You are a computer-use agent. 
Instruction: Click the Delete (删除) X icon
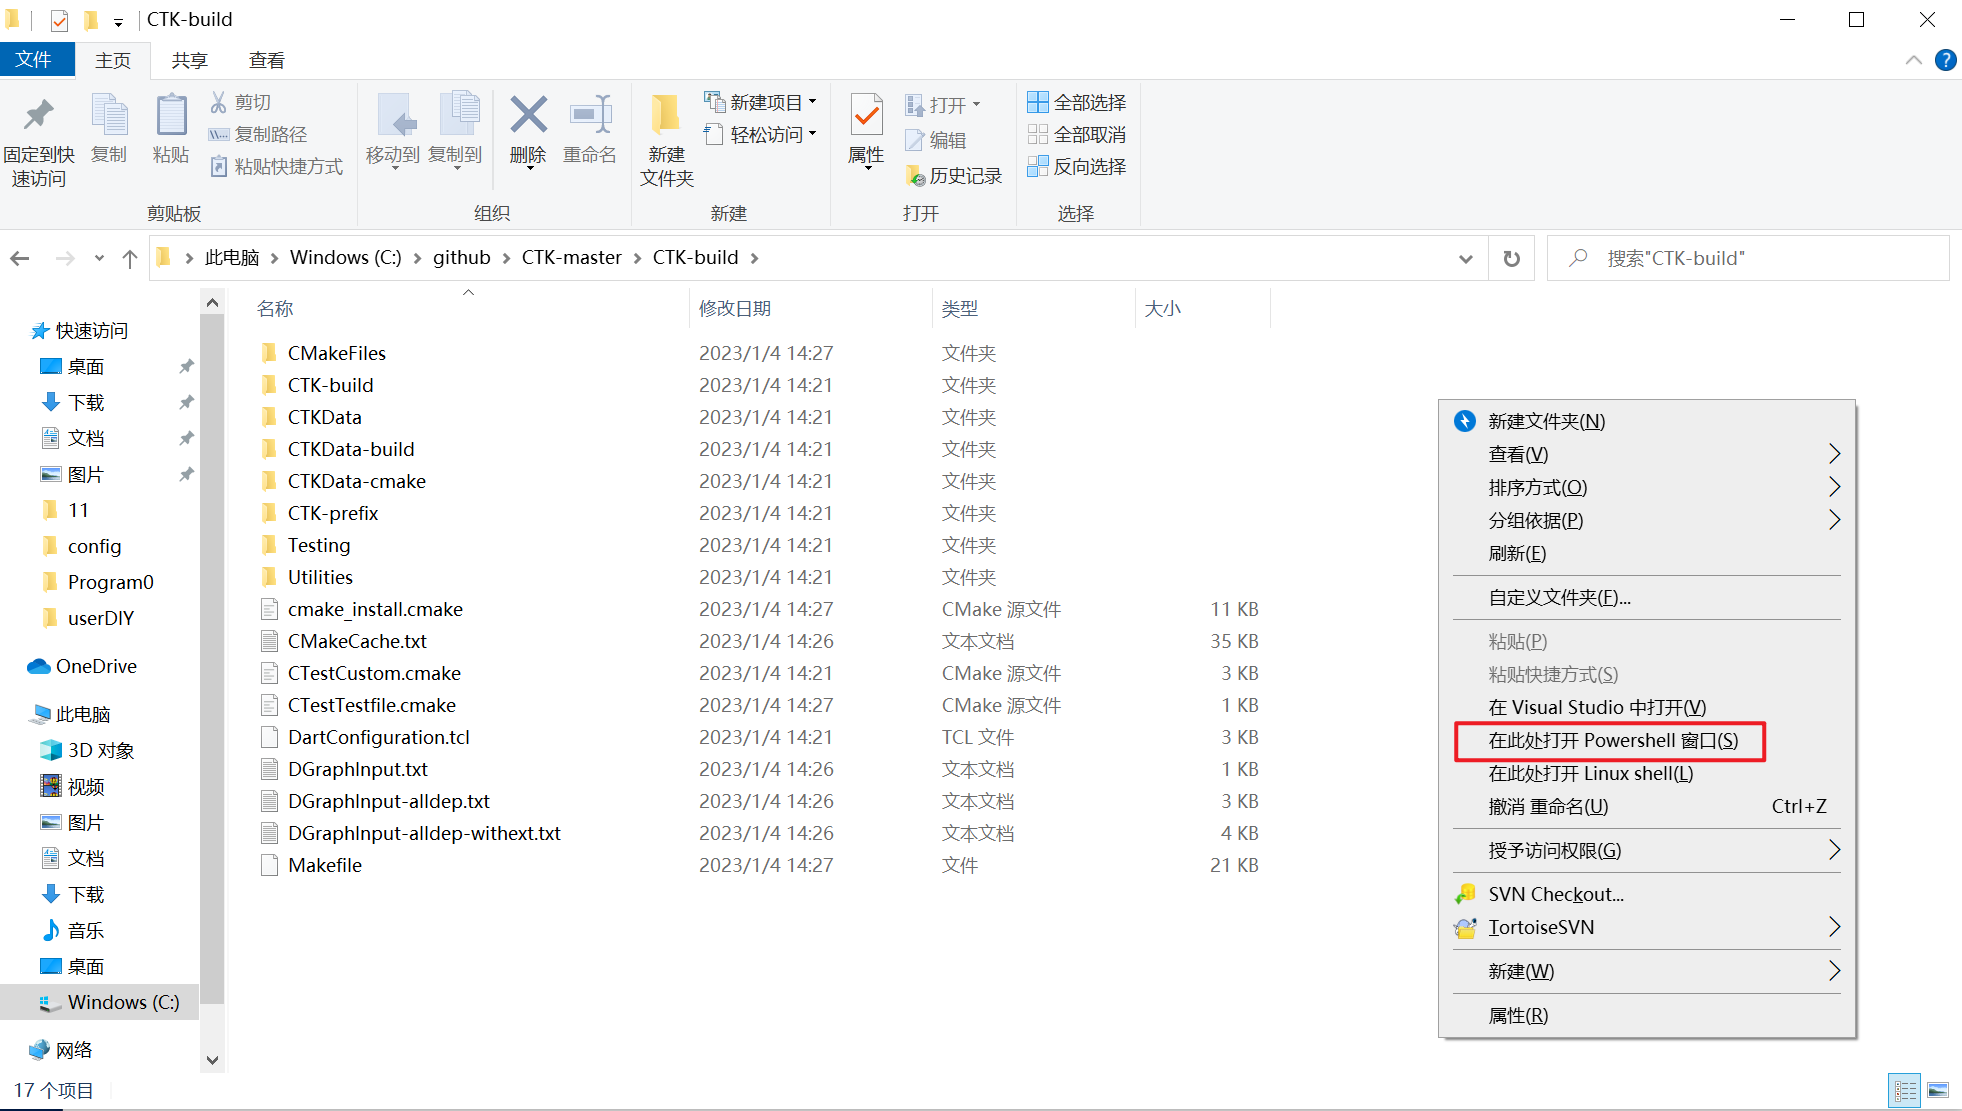[x=528, y=115]
